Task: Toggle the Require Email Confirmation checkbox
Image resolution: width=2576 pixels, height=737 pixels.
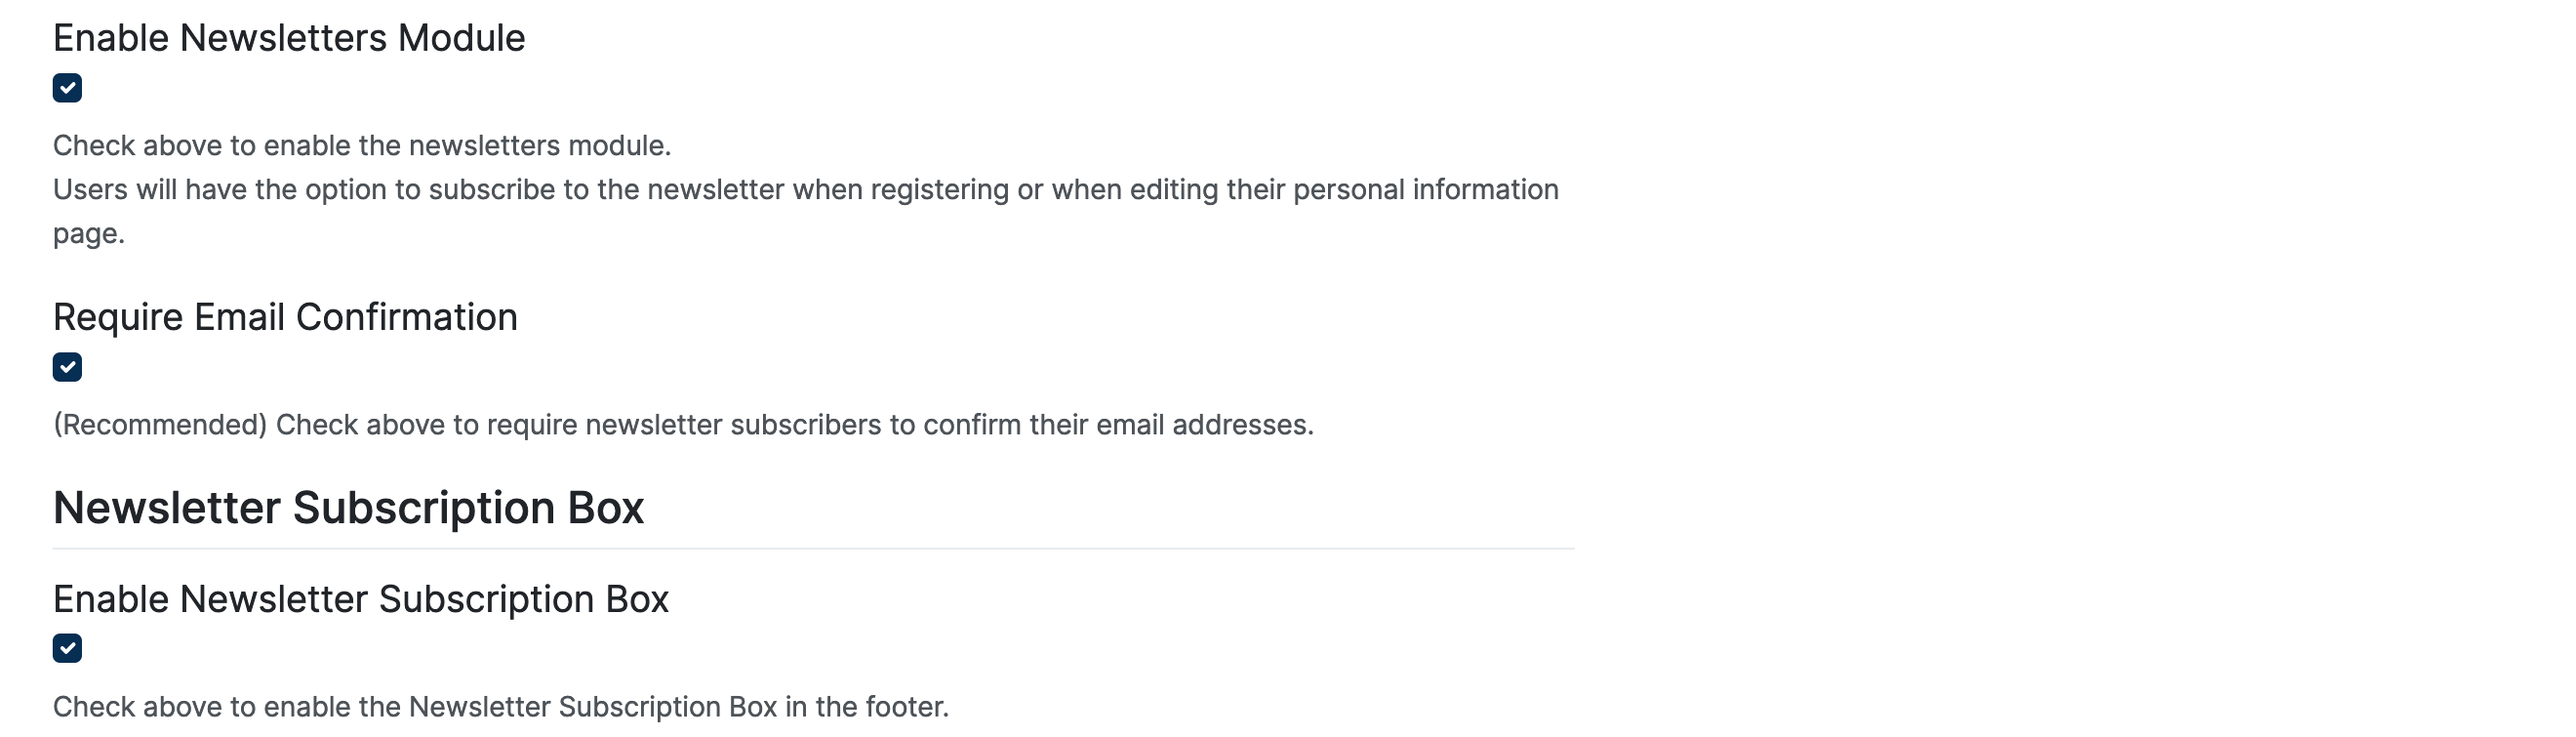Action: 67,367
